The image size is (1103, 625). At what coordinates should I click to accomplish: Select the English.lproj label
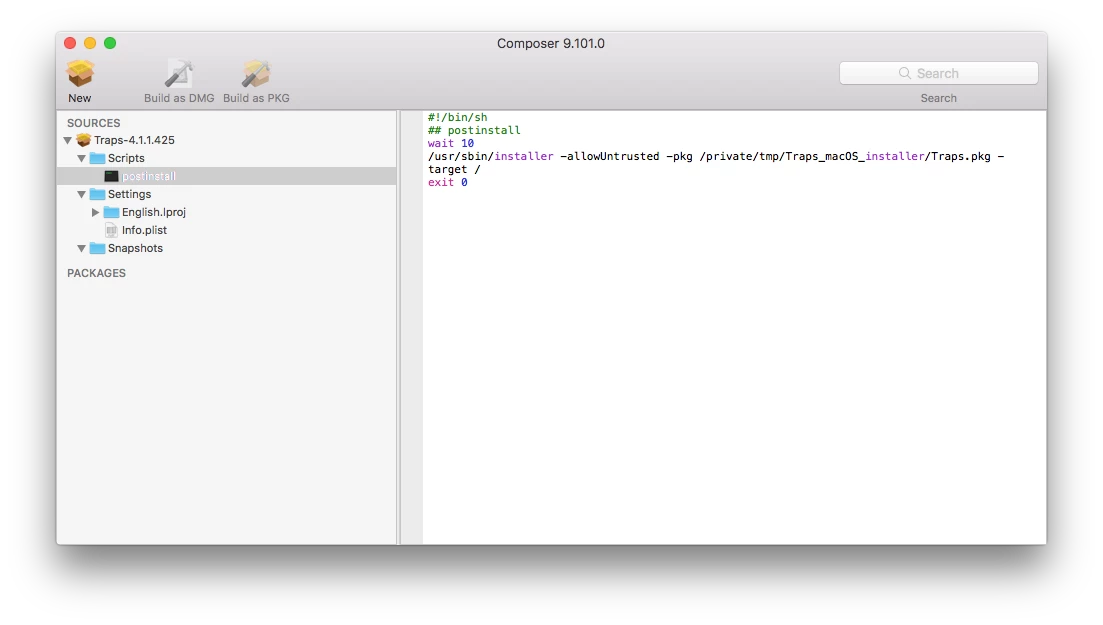[x=153, y=212]
